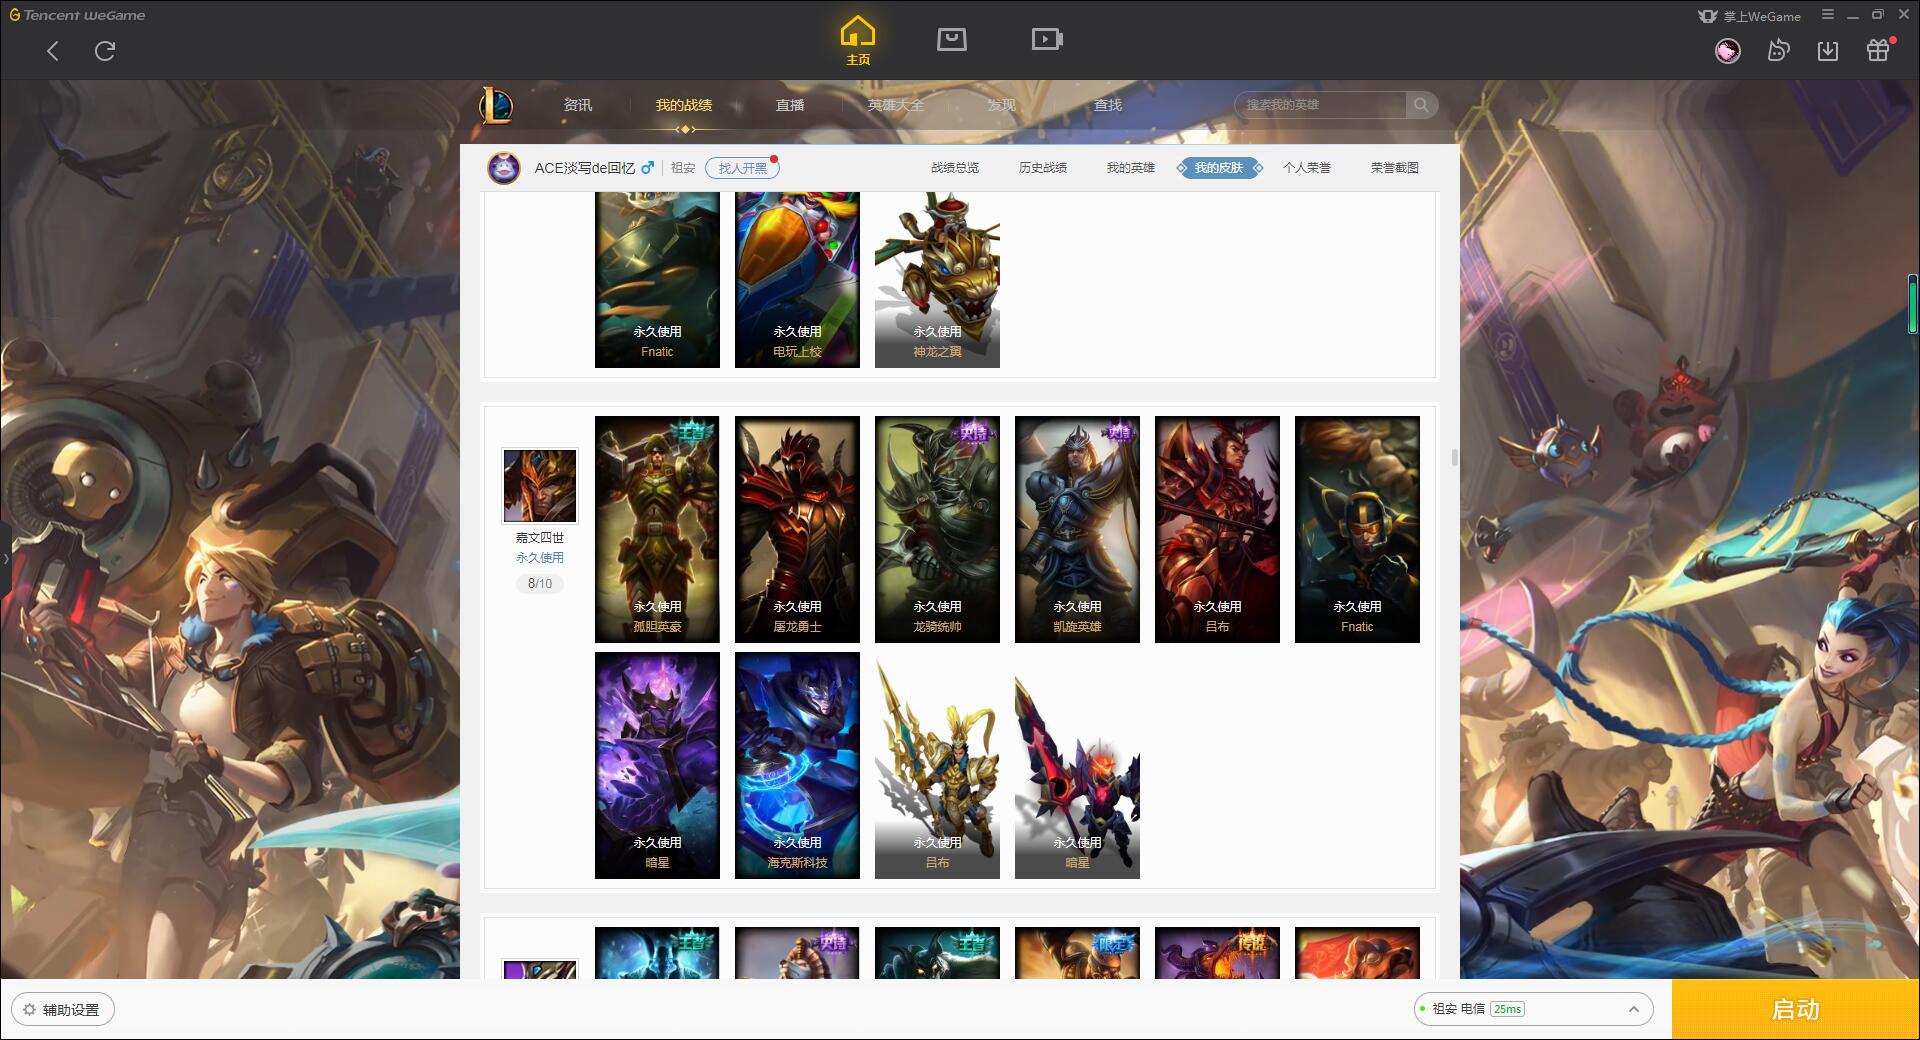Open the home 主页 icon
The width and height of the screenshot is (1920, 1040).
857,40
